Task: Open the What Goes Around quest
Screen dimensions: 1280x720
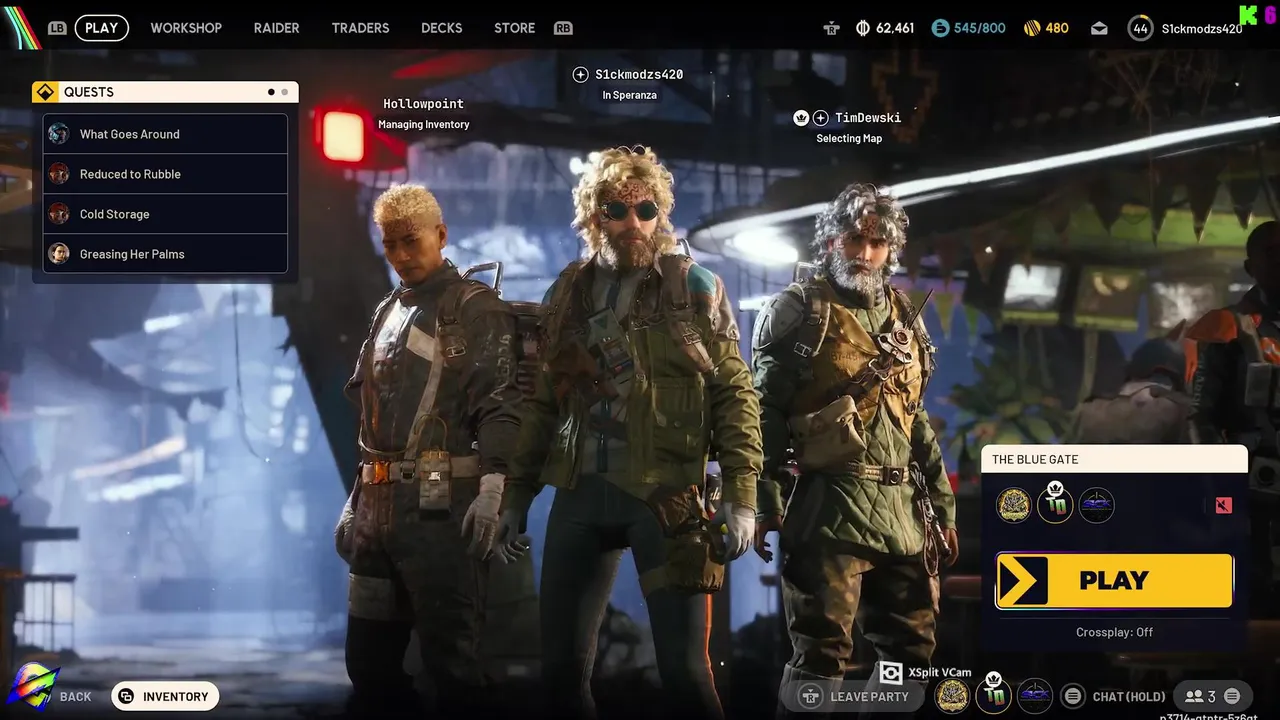Action: click(x=165, y=134)
